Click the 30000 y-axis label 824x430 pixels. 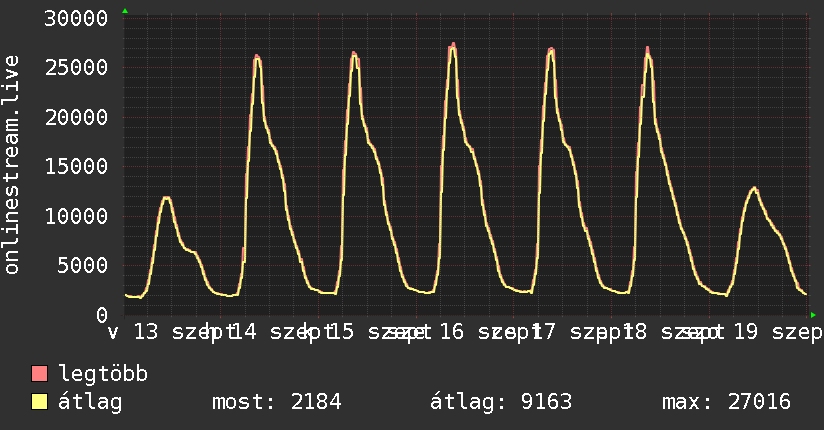coord(76,18)
